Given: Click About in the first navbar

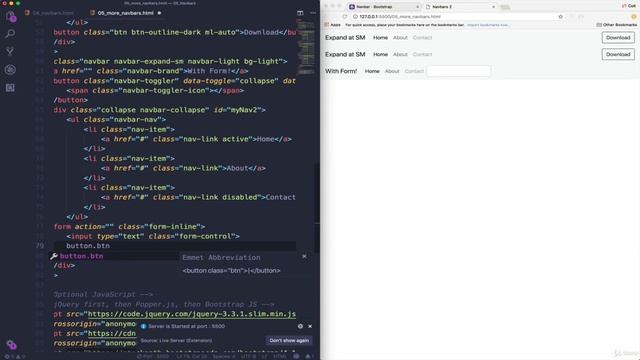Looking at the screenshot, I should (400, 38).
